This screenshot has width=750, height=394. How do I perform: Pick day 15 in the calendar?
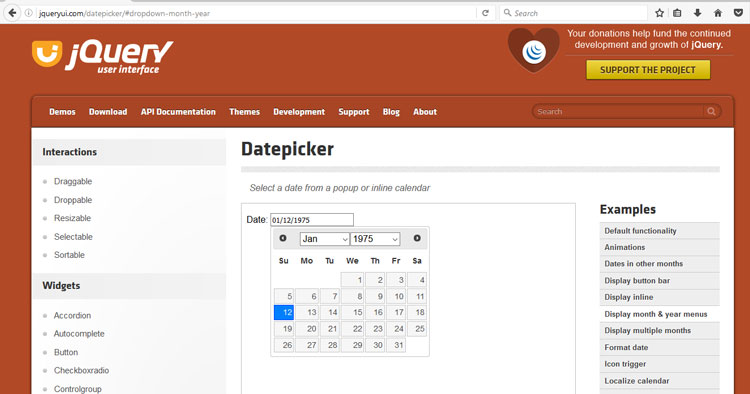[353, 312]
